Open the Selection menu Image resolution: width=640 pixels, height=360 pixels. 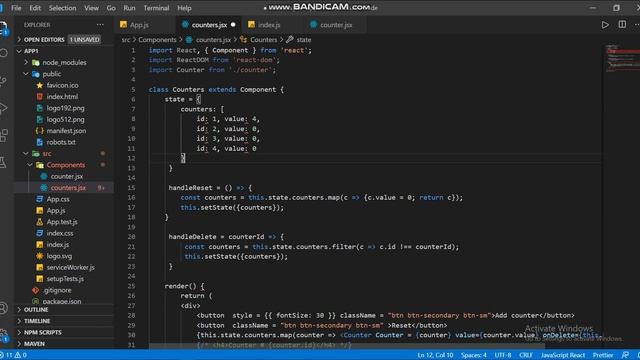click(62, 8)
